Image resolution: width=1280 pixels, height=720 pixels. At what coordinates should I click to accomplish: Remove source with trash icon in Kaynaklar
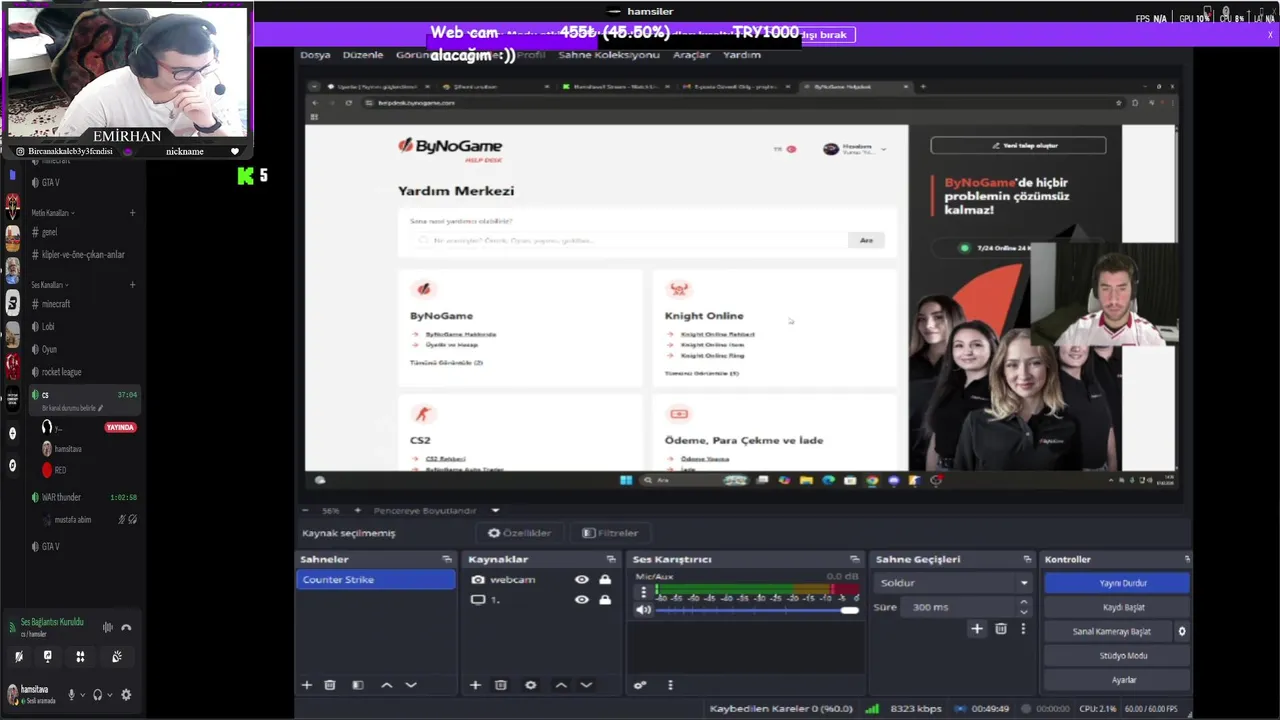click(x=501, y=685)
